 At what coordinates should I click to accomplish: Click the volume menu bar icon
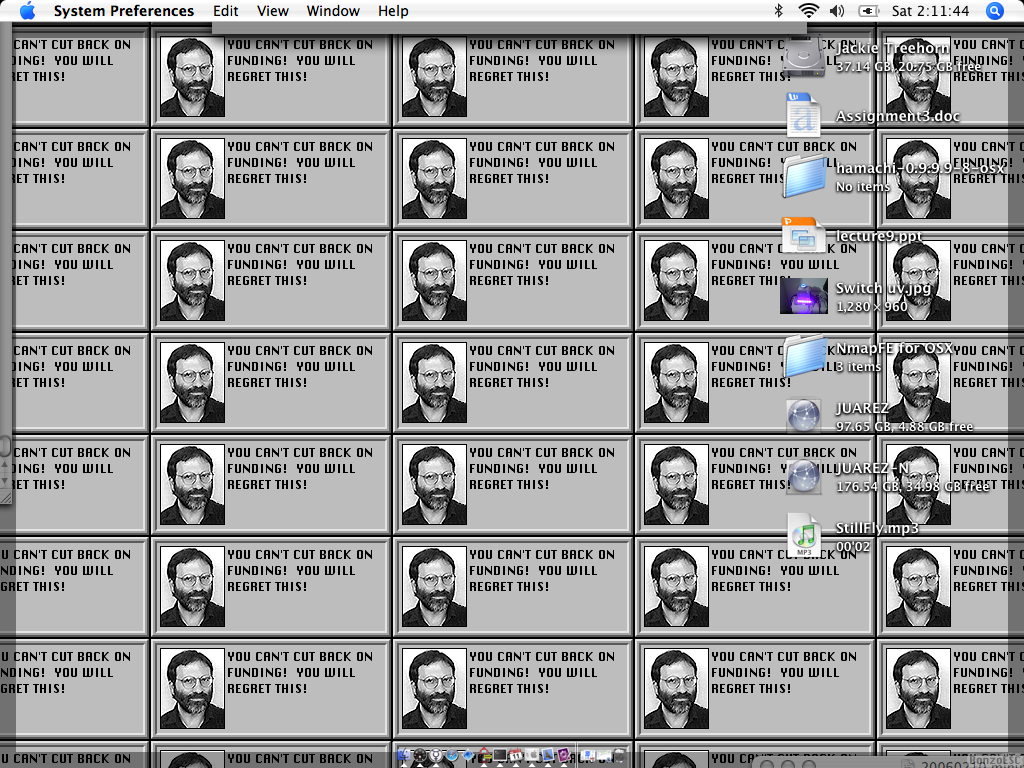pyautogui.click(x=837, y=10)
